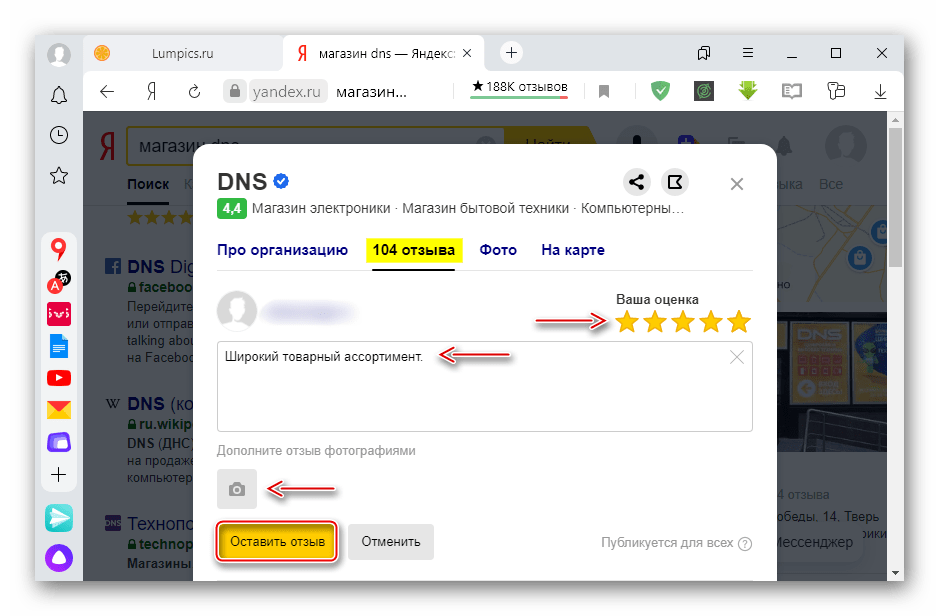Open the browser hamburger menu
The image size is (939, 616).
click(x=748, y=53)
